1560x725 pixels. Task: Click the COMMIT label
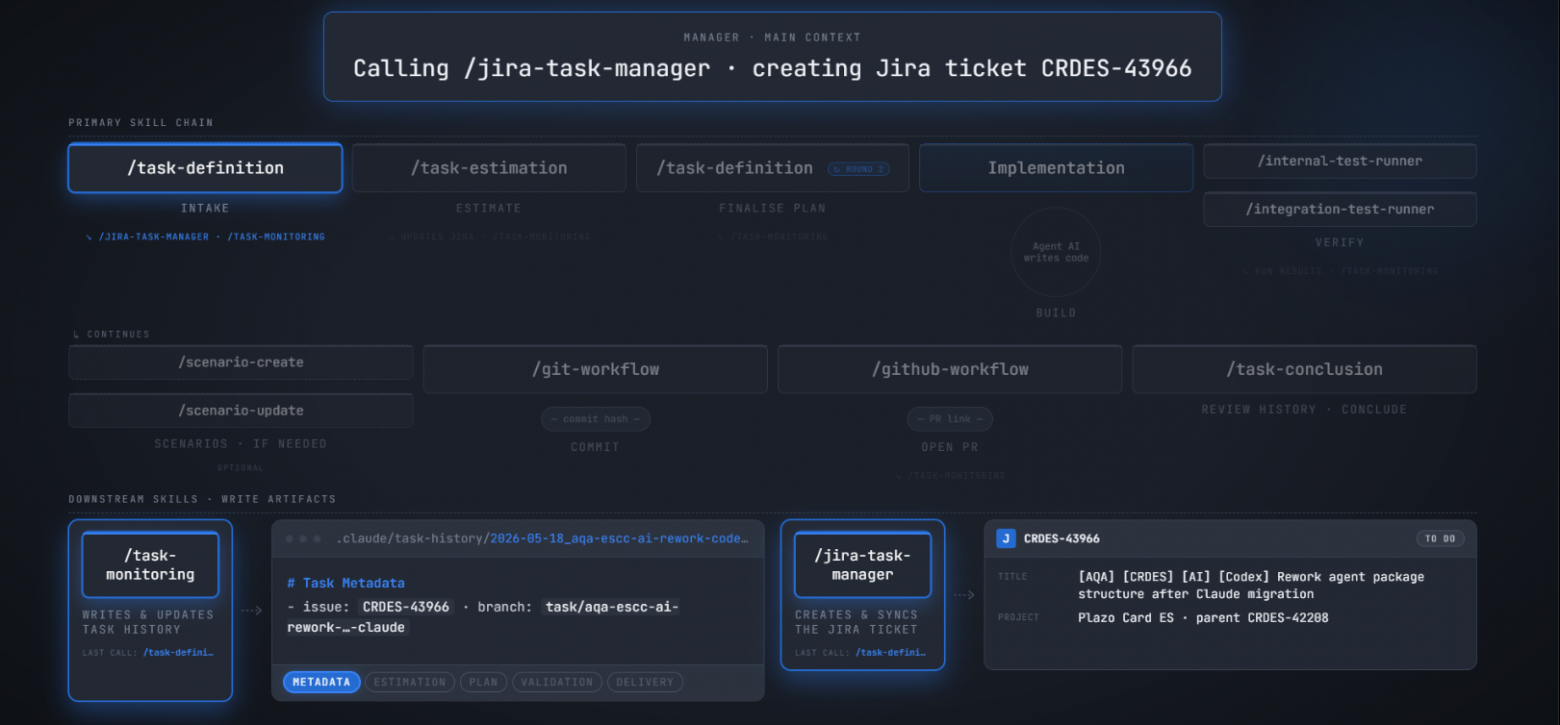(595, 447)
